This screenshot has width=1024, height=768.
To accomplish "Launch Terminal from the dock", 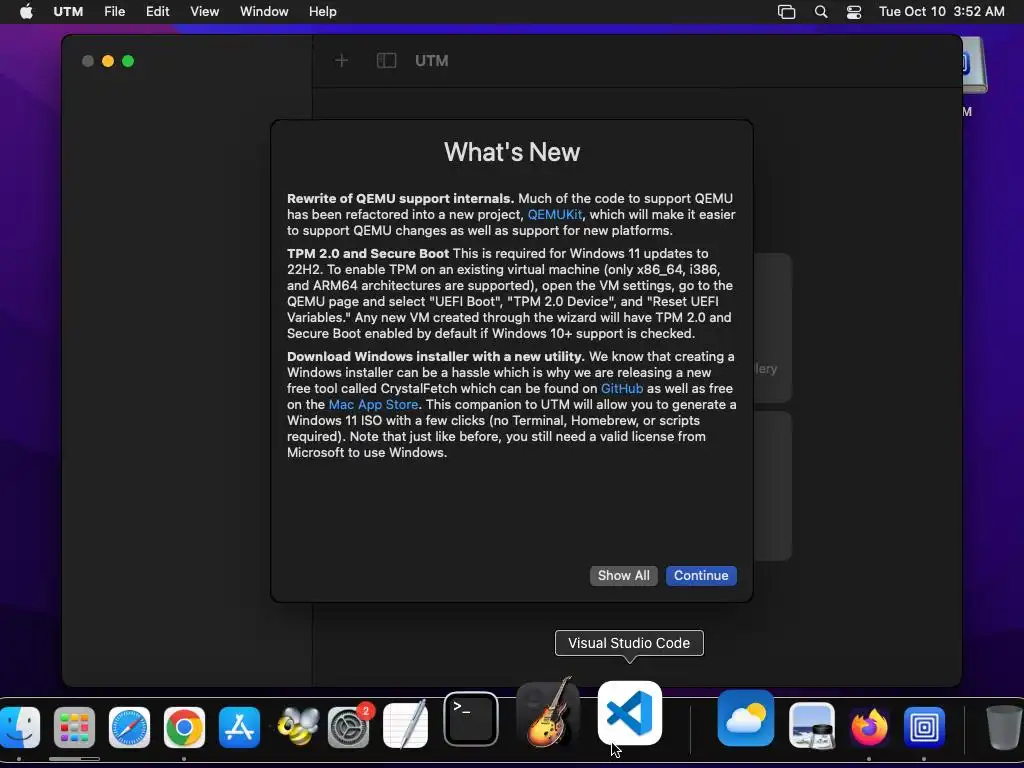I will coord(471,719).
